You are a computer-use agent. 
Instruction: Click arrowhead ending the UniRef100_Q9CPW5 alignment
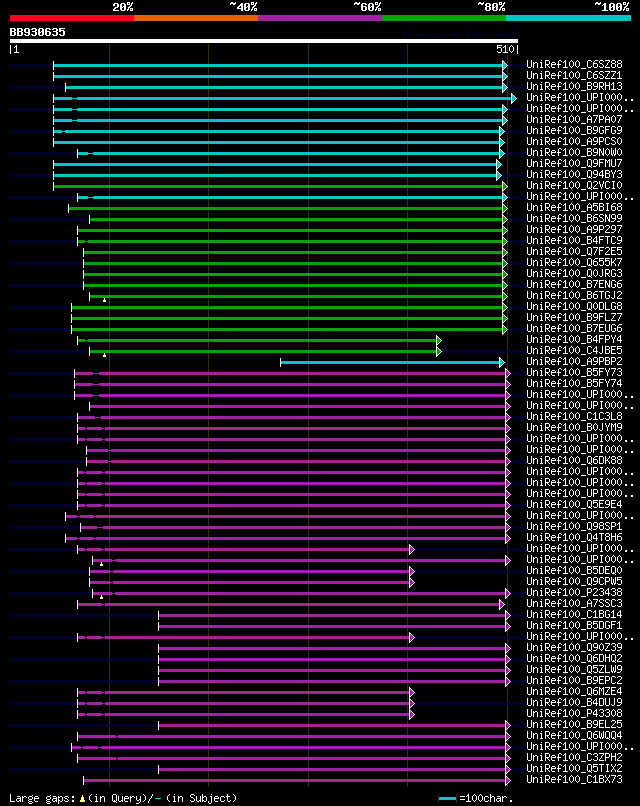click(x=412, y=582)
